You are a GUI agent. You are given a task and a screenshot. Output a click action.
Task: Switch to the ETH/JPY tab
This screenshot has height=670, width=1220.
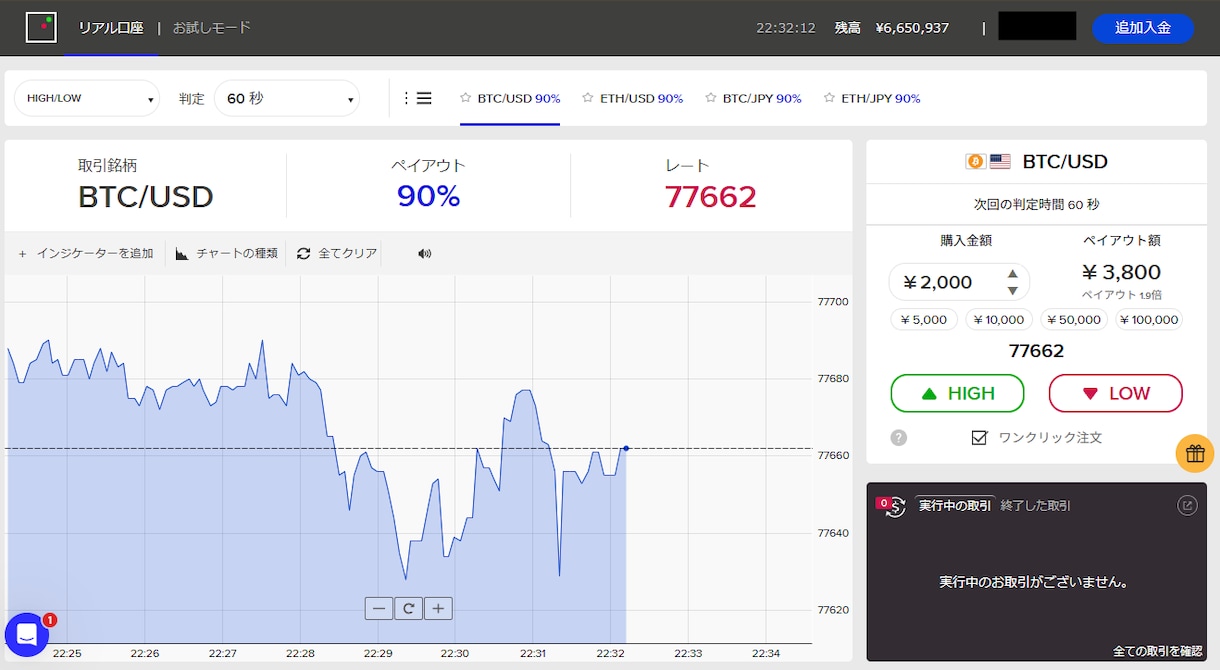click(x=872, y=98)
